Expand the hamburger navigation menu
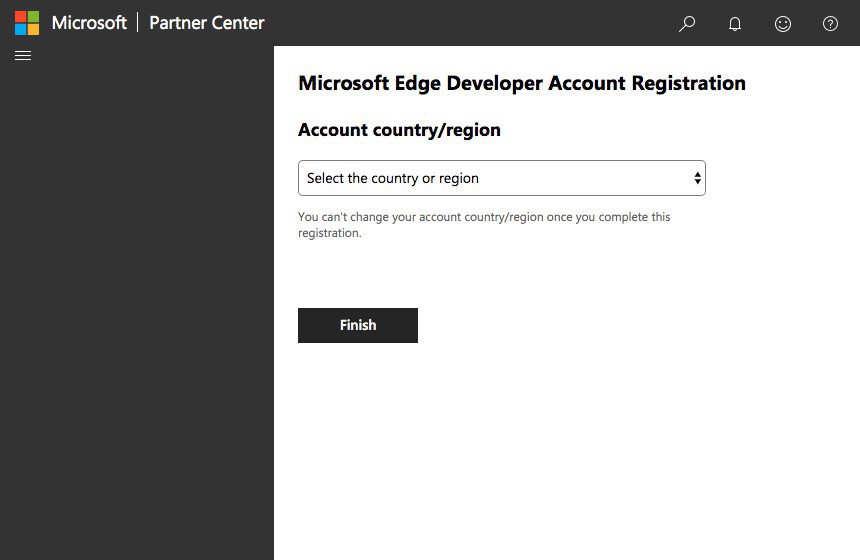Screen dimensions: 860x560 point(23,56)
